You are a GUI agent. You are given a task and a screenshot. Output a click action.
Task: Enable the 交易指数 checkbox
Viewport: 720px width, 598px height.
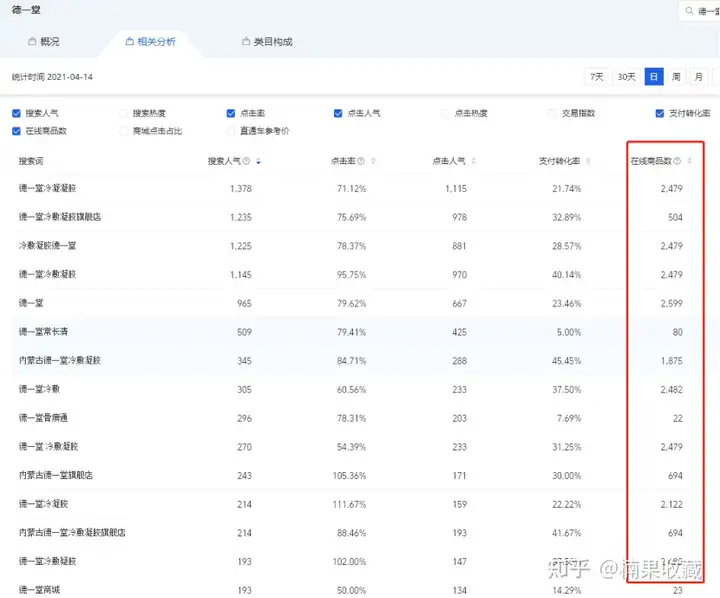pos(552,113)
